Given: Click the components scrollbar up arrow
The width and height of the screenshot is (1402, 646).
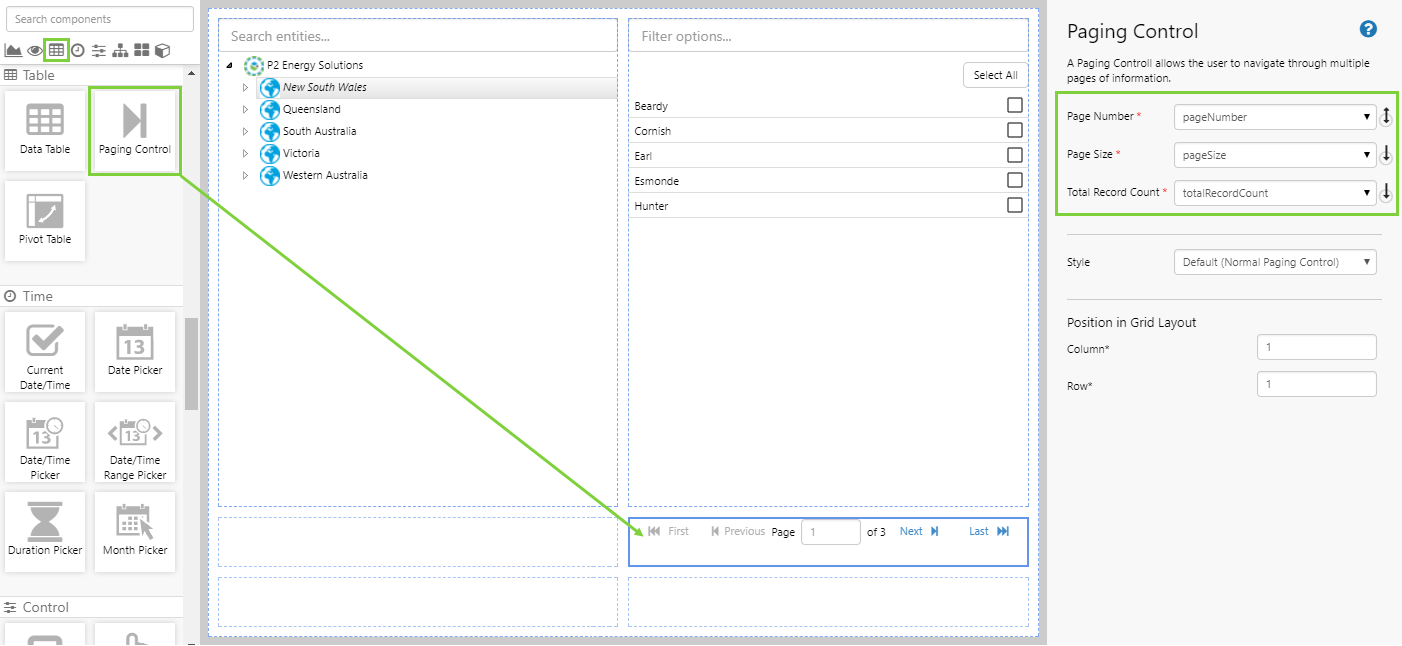Looking at the screenshot, I should pyautogui.click(x=192, y=72).
